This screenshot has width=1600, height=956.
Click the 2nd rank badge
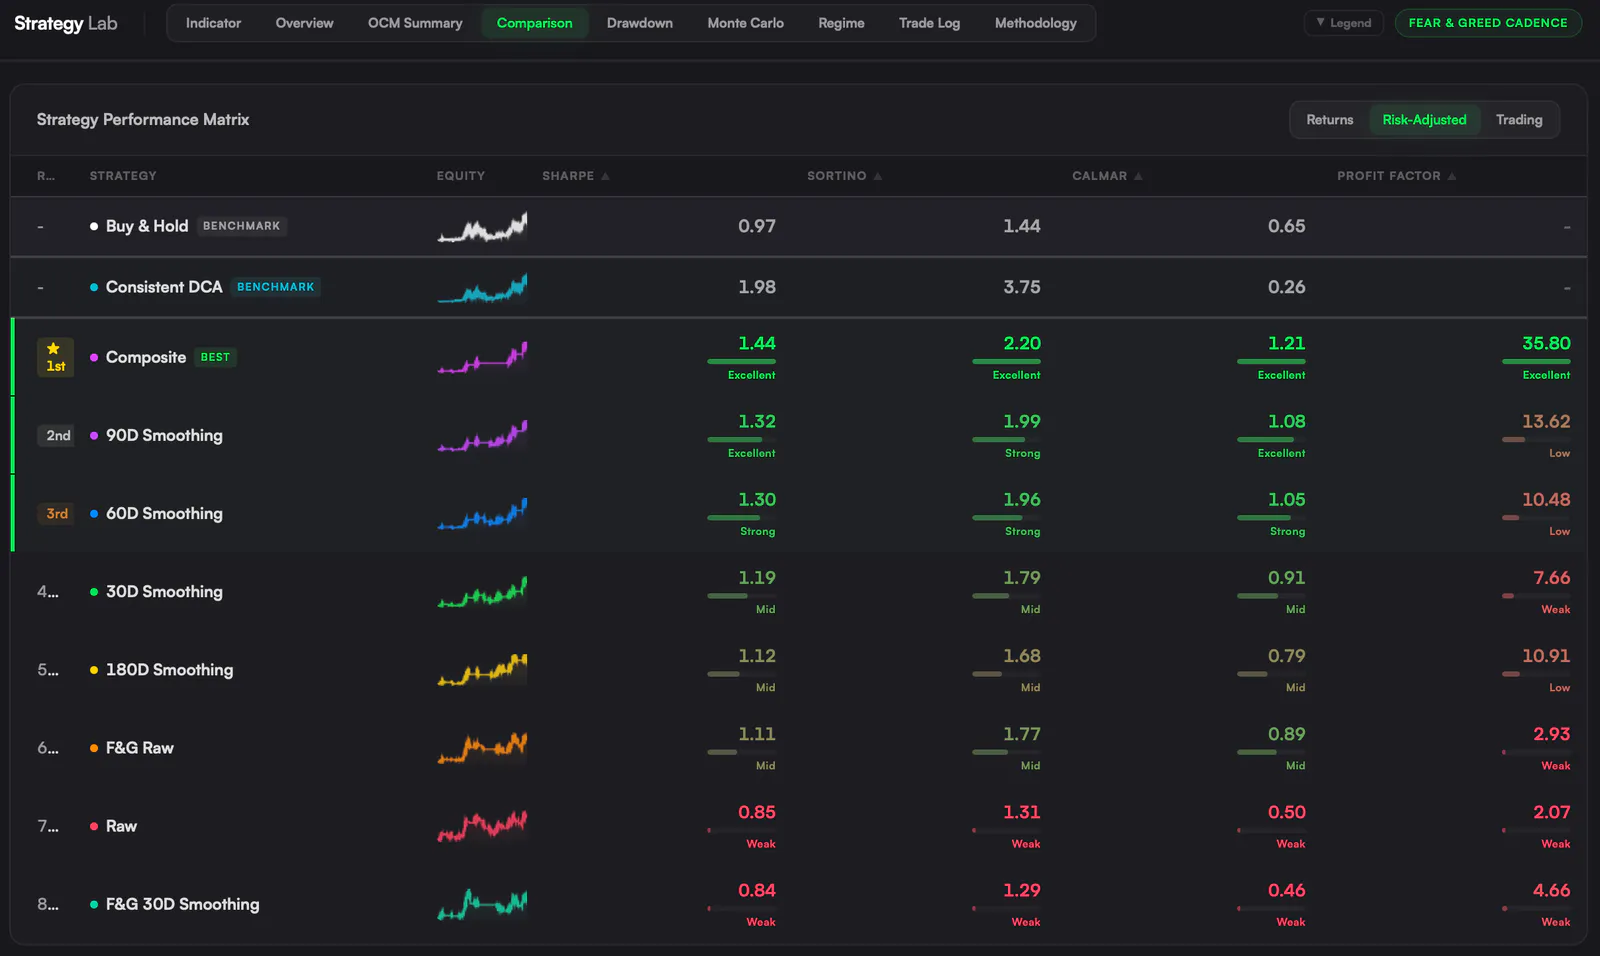[x=58, y=436]
